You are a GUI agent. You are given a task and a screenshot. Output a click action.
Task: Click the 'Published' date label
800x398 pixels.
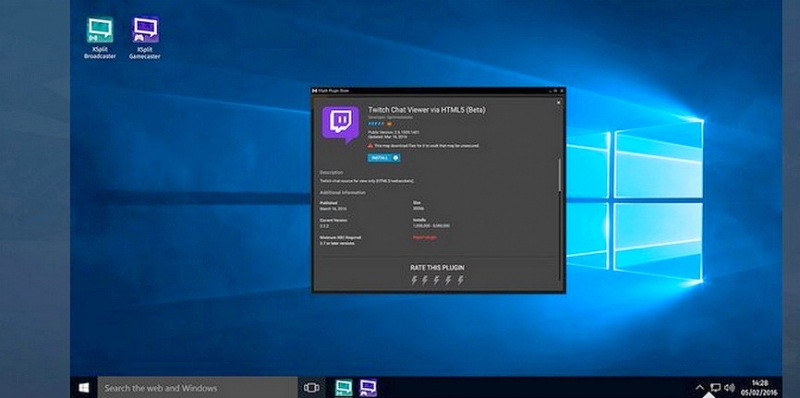coord(329,203)
